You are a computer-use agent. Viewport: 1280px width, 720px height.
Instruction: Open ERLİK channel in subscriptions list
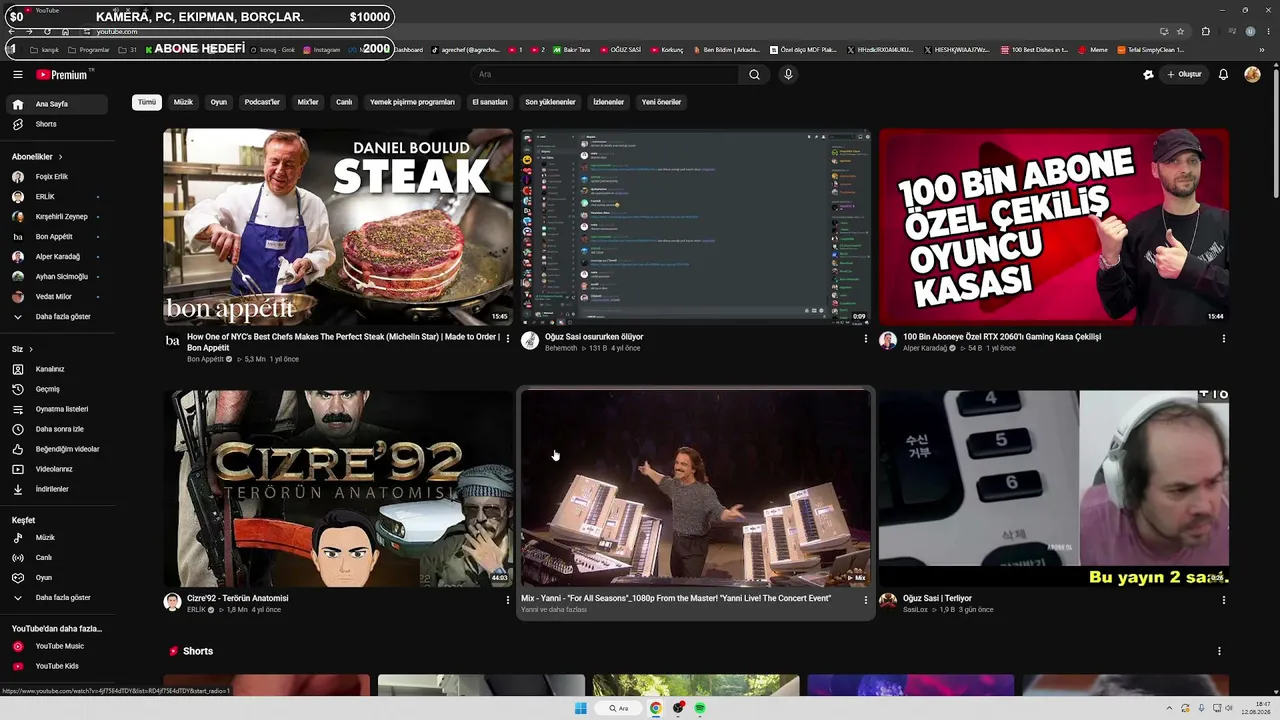point(56,197)
